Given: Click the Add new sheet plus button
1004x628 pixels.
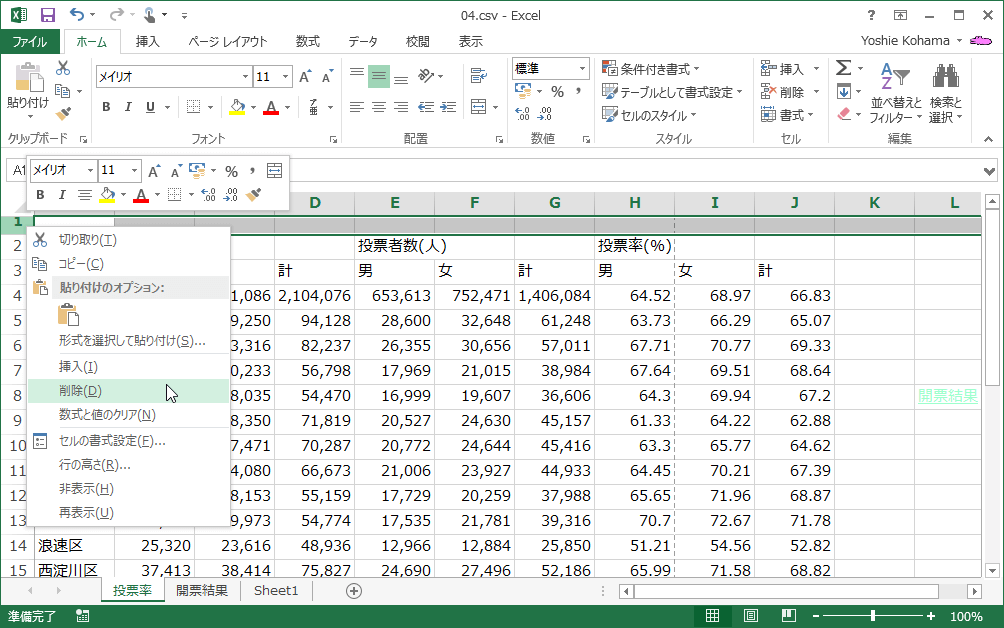Looking at the screenshot, I should 353,591.
